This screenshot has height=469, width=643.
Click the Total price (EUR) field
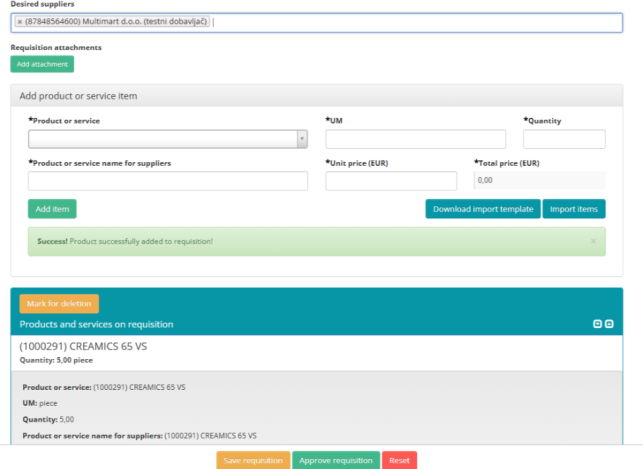pos(539,181)
